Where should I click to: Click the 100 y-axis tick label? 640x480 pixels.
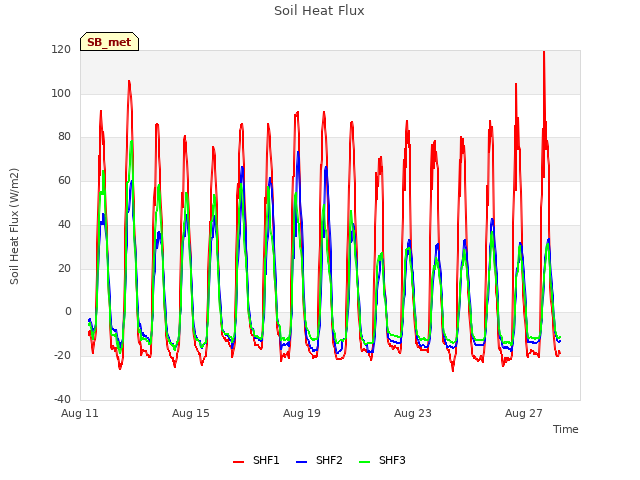click(x=61, y=93)
